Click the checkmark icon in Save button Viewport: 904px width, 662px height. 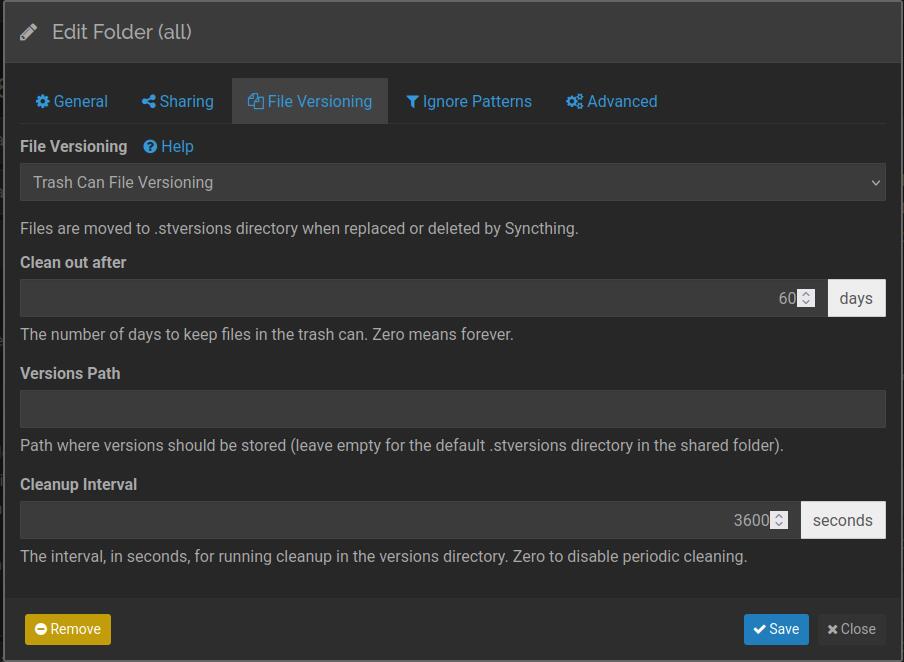760,630
